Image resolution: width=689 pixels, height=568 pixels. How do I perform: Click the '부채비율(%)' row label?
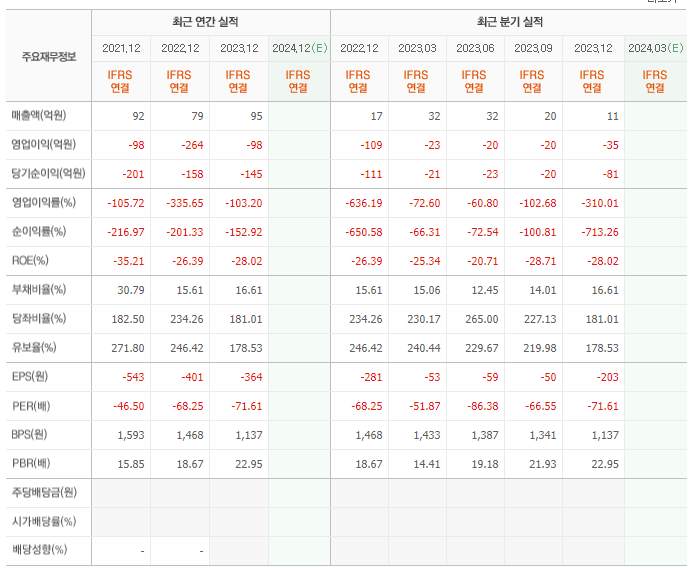click(x=39, y=289)
